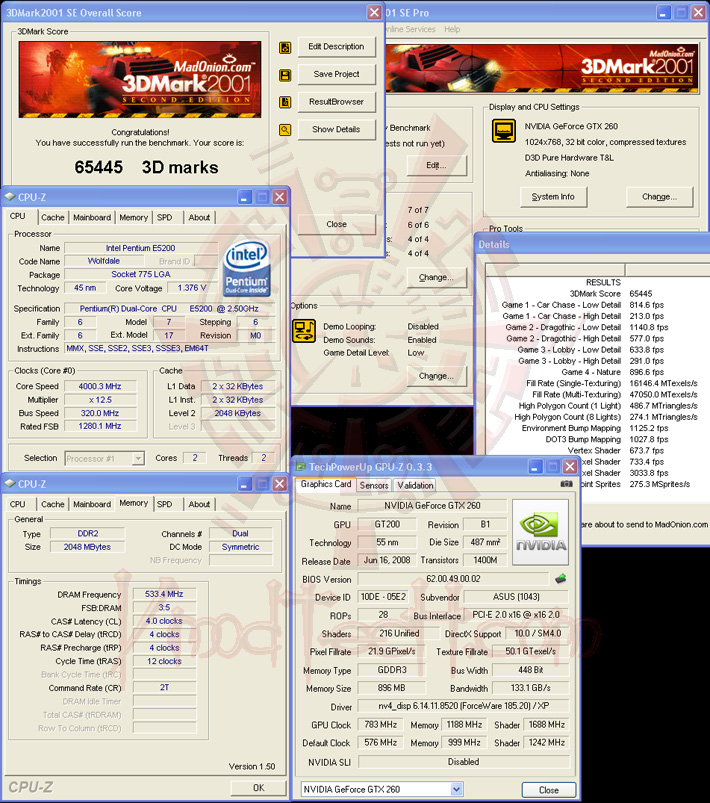Click the BIOS save chip icon in GPU-Z
This screenshot has height=803, width=710.
tap(561, 579)
